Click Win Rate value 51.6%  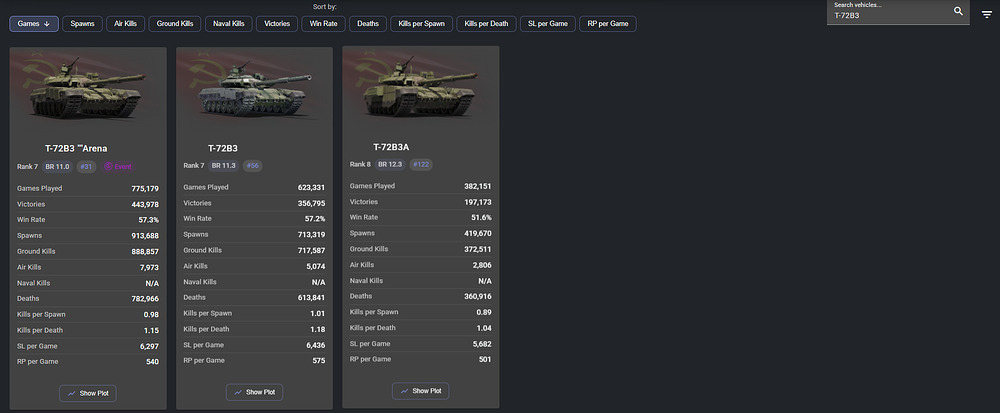(x=482, y=217)
